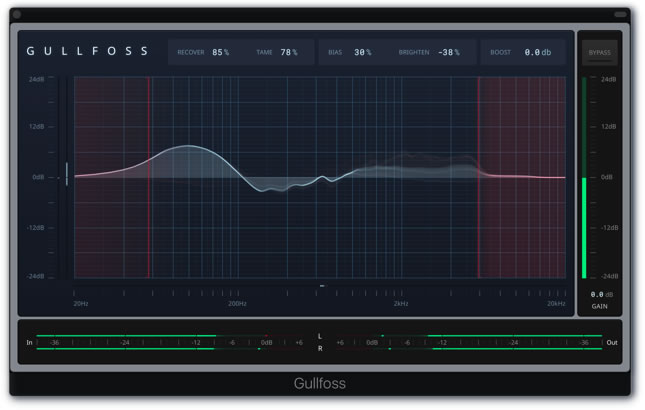The height and width of the screenshot is (410, 645).
Task: Click the BOOST 0.0 db value
Action: (x=538, y=52)
